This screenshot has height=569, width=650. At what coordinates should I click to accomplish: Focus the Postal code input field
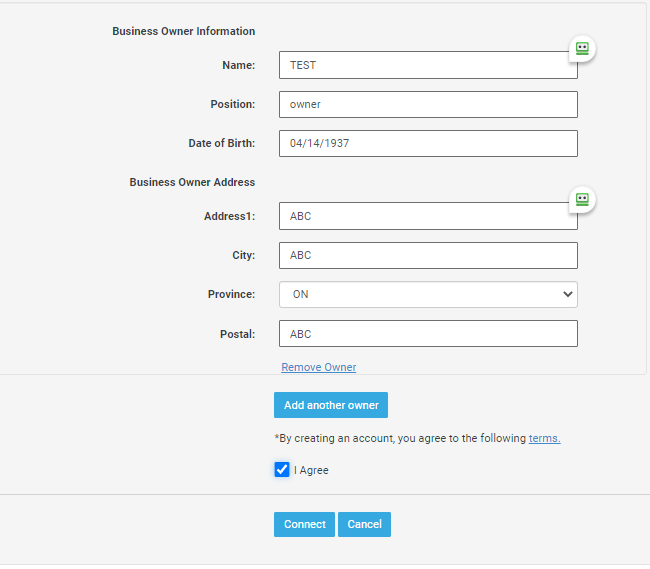pos(427,334)
